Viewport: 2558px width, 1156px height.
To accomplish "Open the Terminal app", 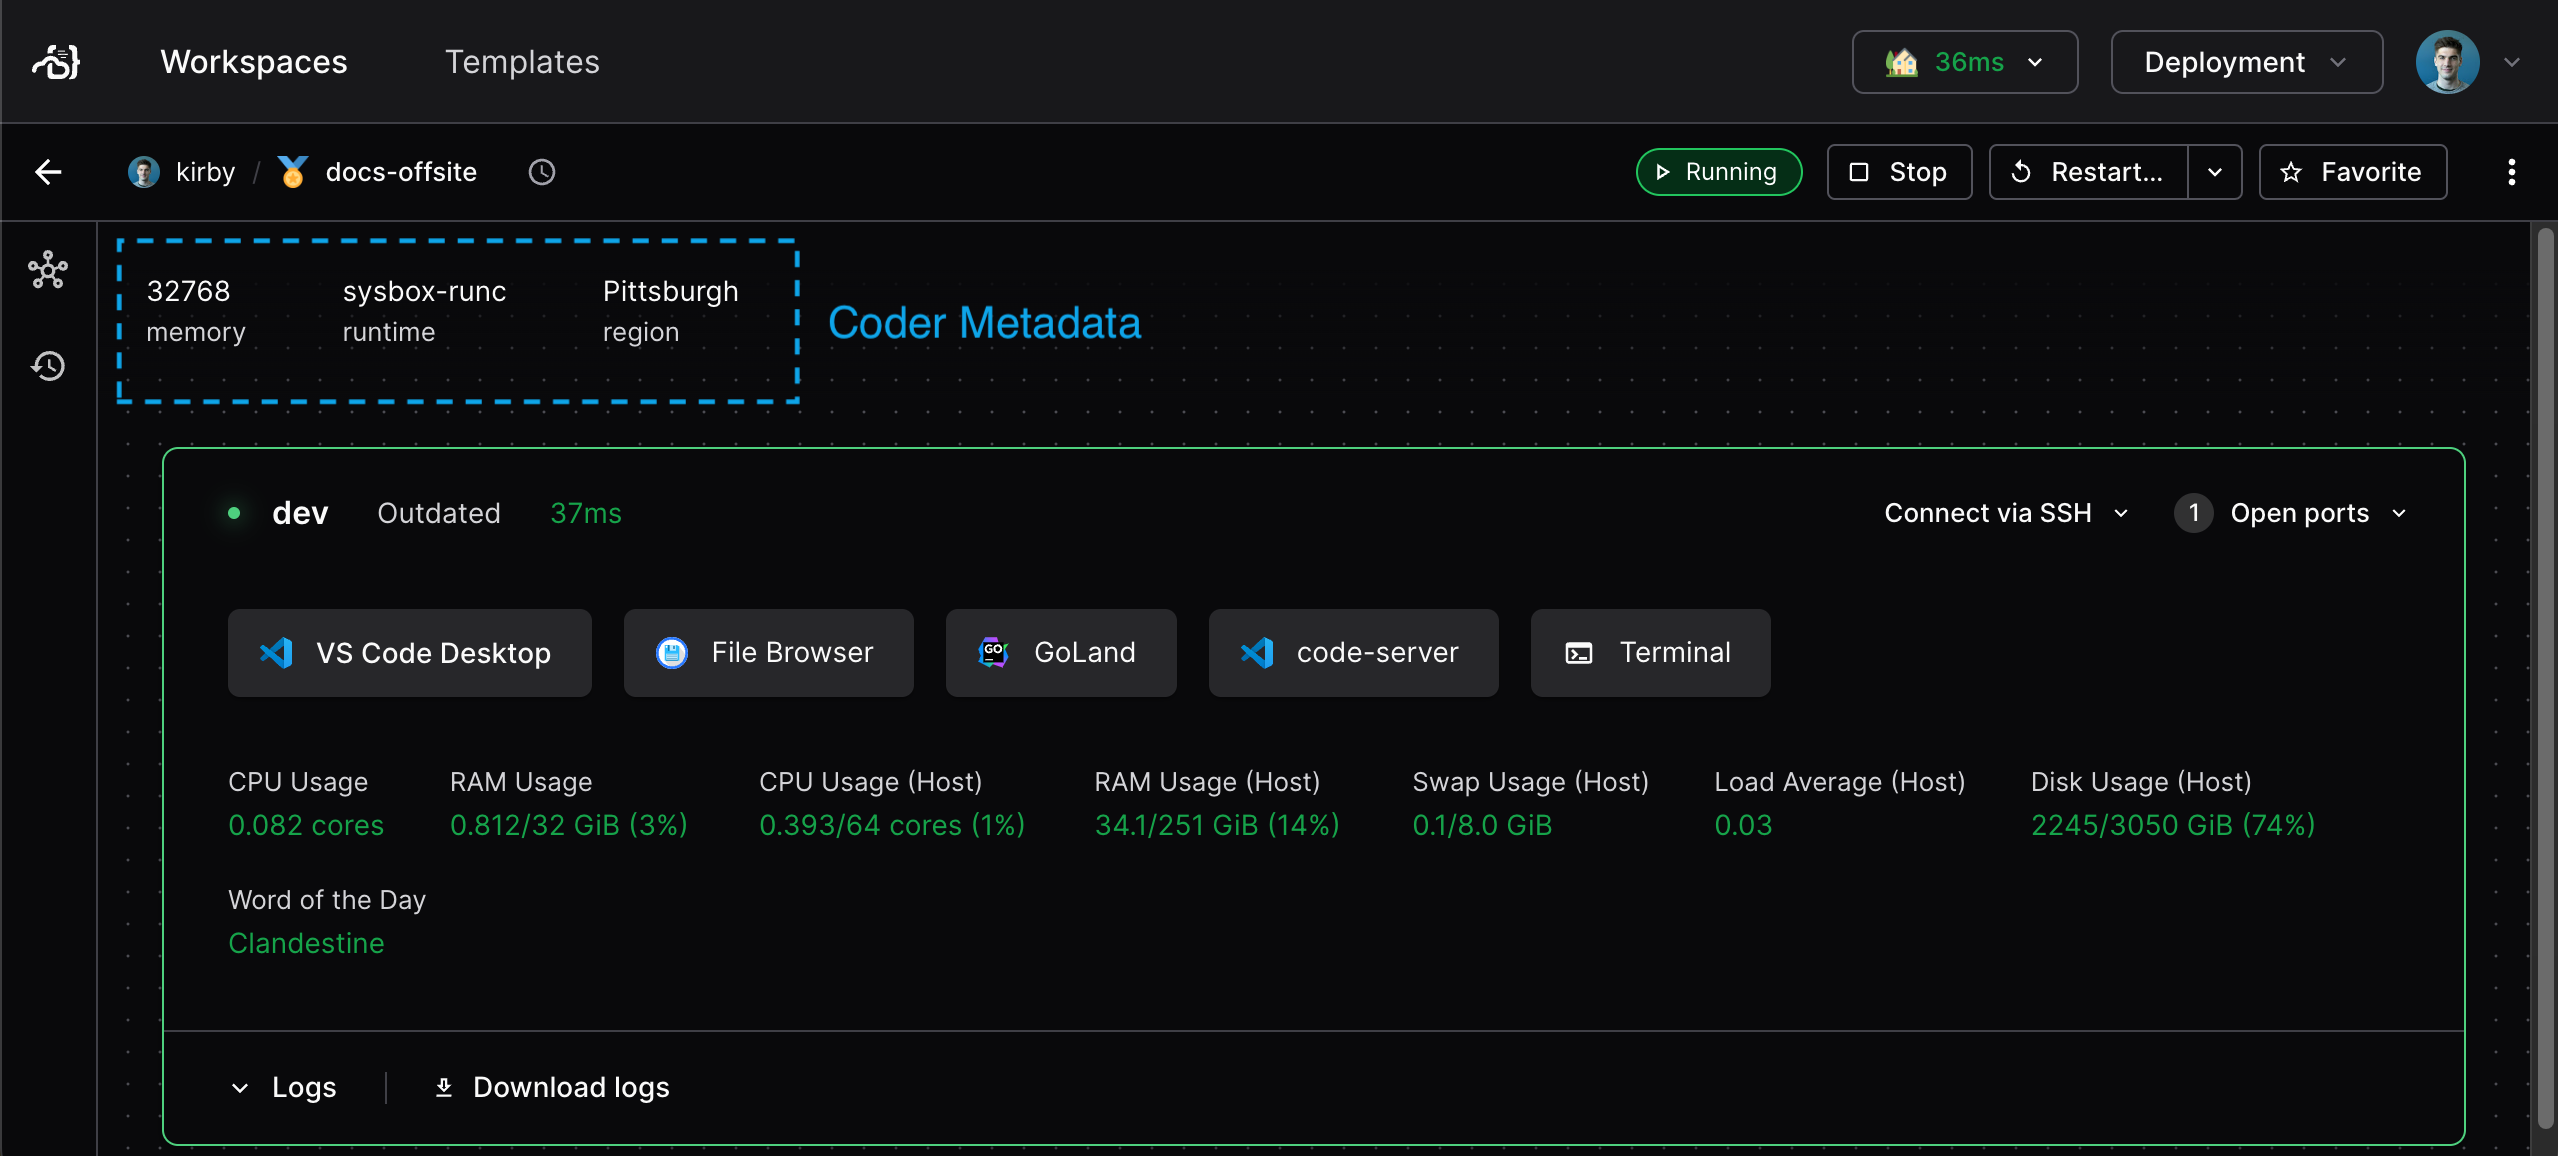I will 1650,653.
